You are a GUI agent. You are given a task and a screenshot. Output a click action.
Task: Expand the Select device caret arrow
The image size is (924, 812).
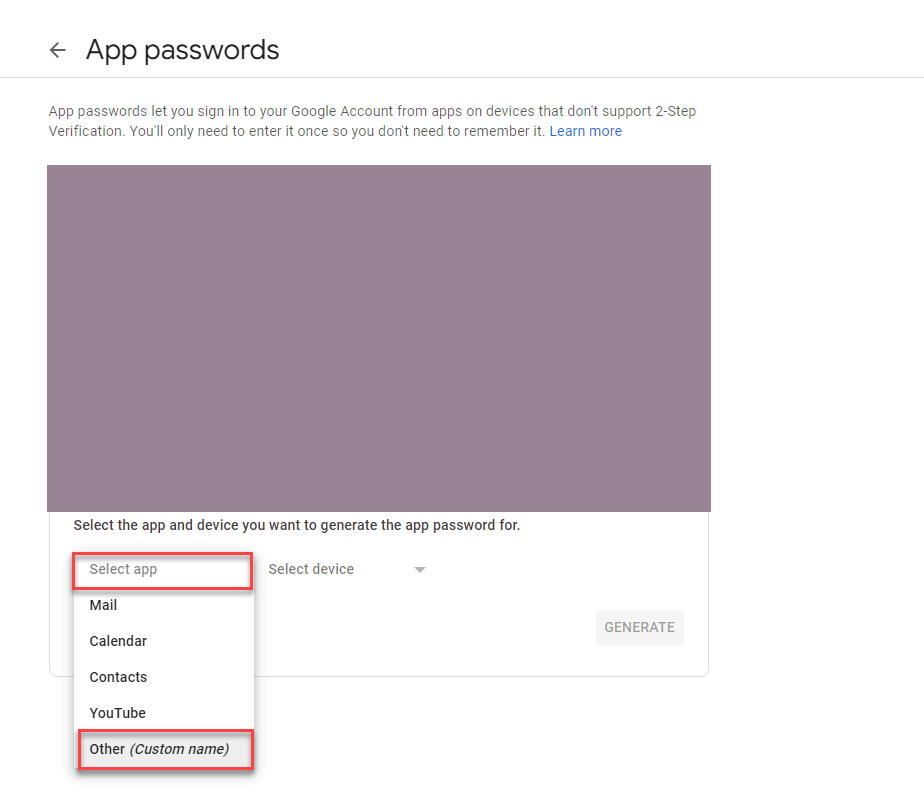coord(420,570)
